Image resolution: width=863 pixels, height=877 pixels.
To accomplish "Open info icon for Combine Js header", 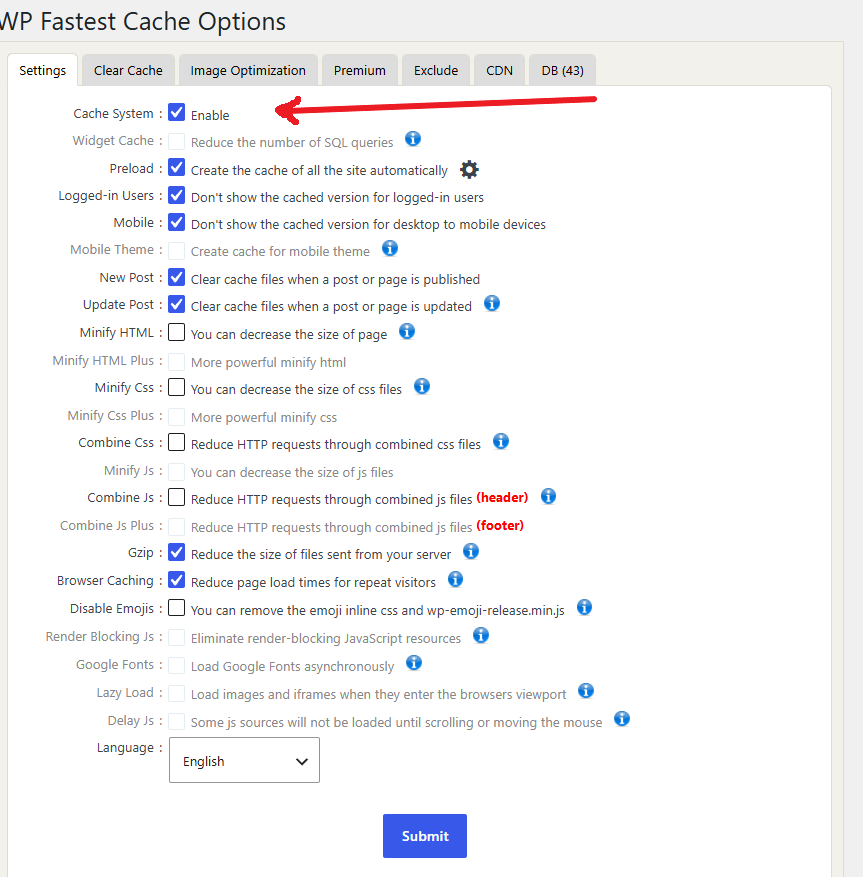I will click(x=548, y=496).
